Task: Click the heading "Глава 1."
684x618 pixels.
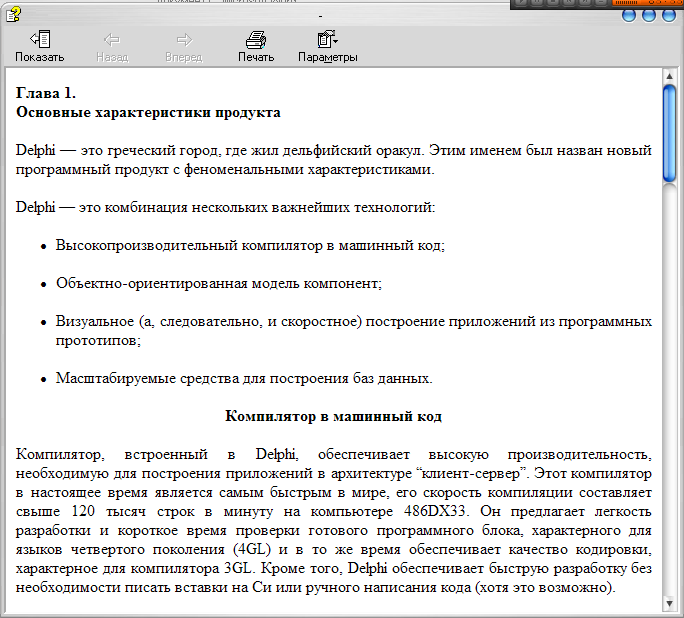Action: (x=46, y=93)
